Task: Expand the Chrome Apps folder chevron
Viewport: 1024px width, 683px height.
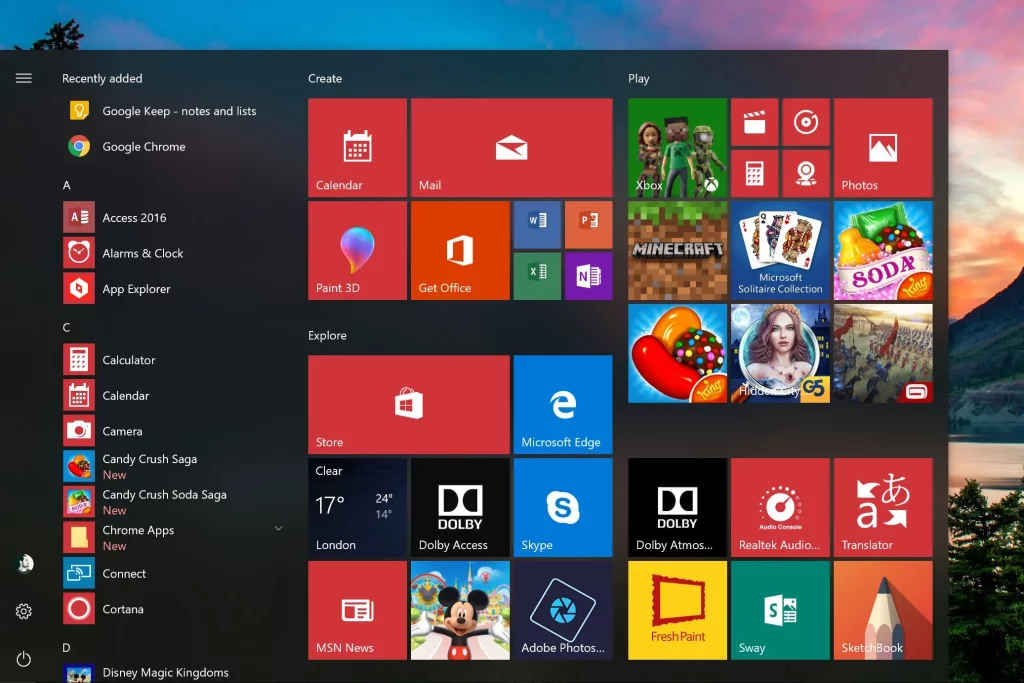Action: [278, 530]
